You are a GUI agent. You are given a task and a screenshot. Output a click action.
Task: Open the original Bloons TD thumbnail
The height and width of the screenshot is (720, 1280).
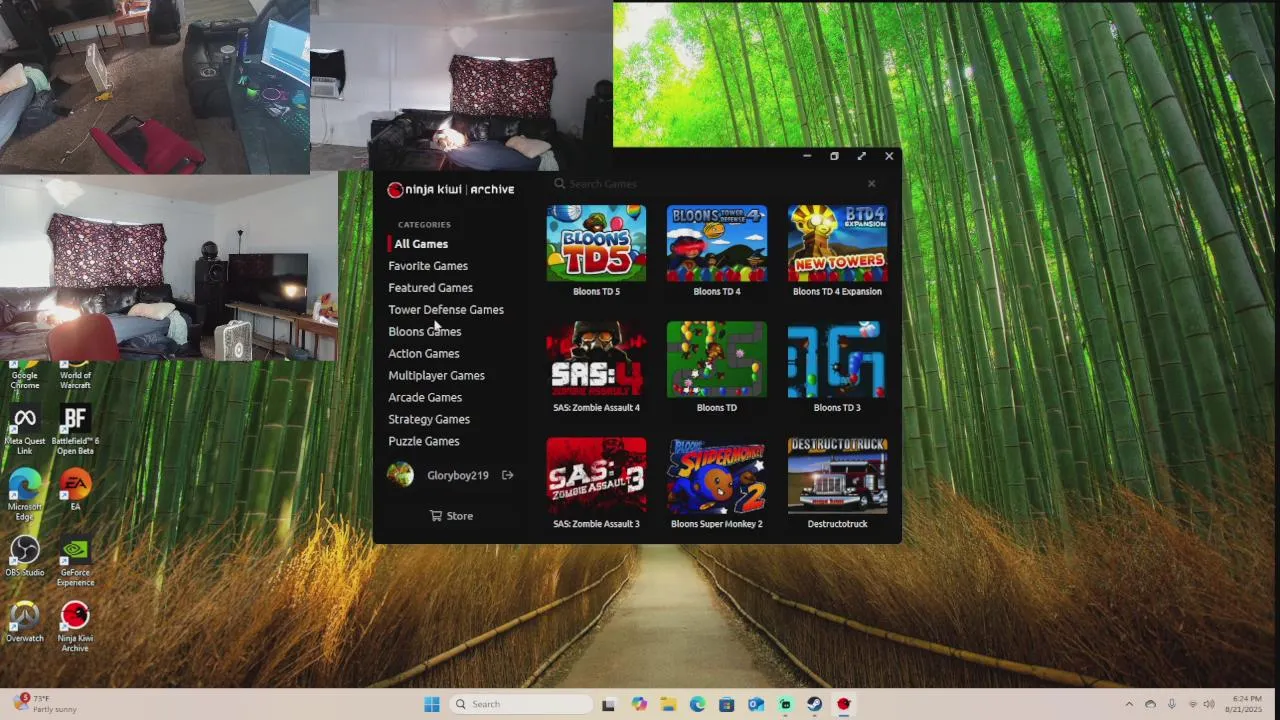[x=717, y=359]
